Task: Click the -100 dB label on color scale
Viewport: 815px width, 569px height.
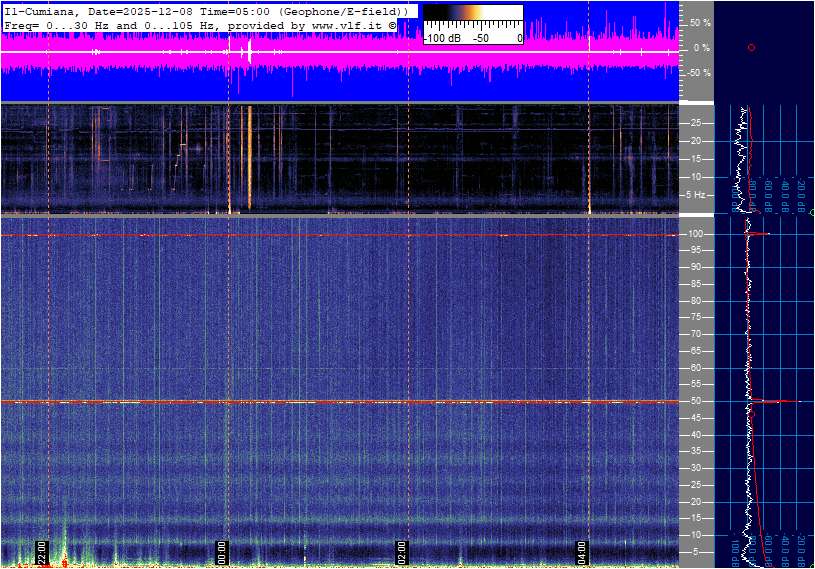Action: point(439,38)
